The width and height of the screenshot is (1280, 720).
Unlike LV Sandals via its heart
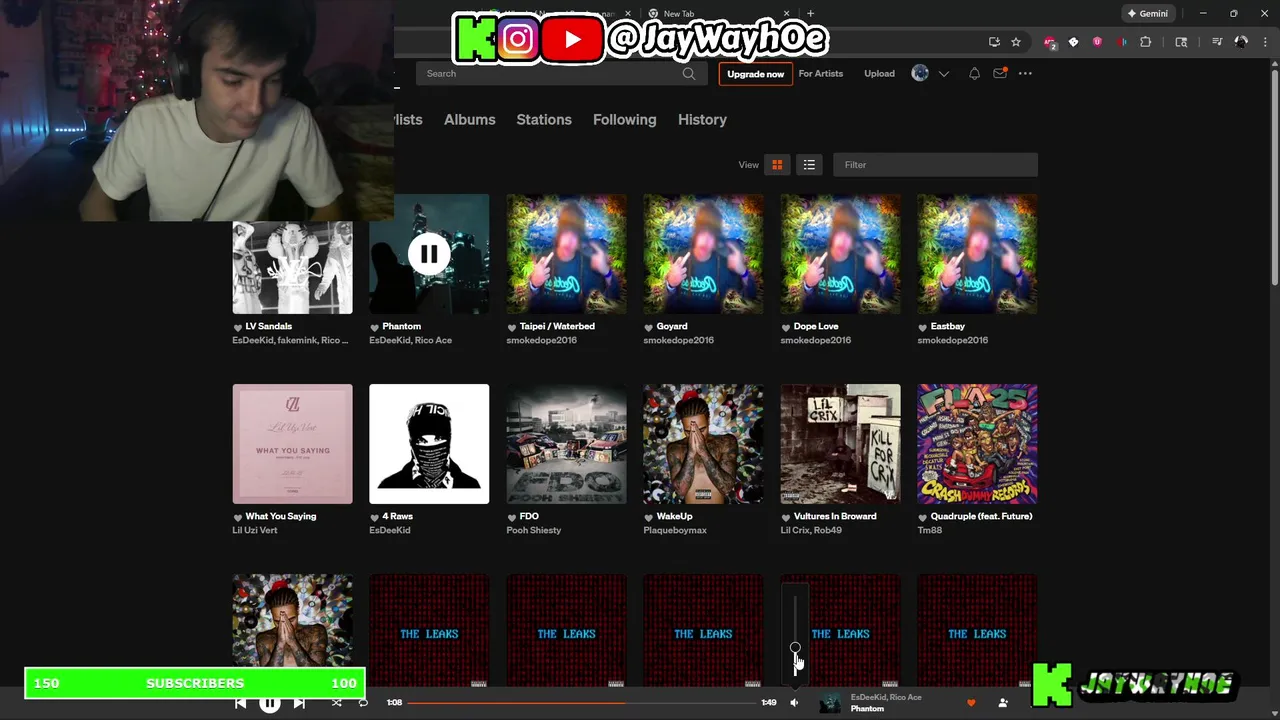tap(238, 327)
